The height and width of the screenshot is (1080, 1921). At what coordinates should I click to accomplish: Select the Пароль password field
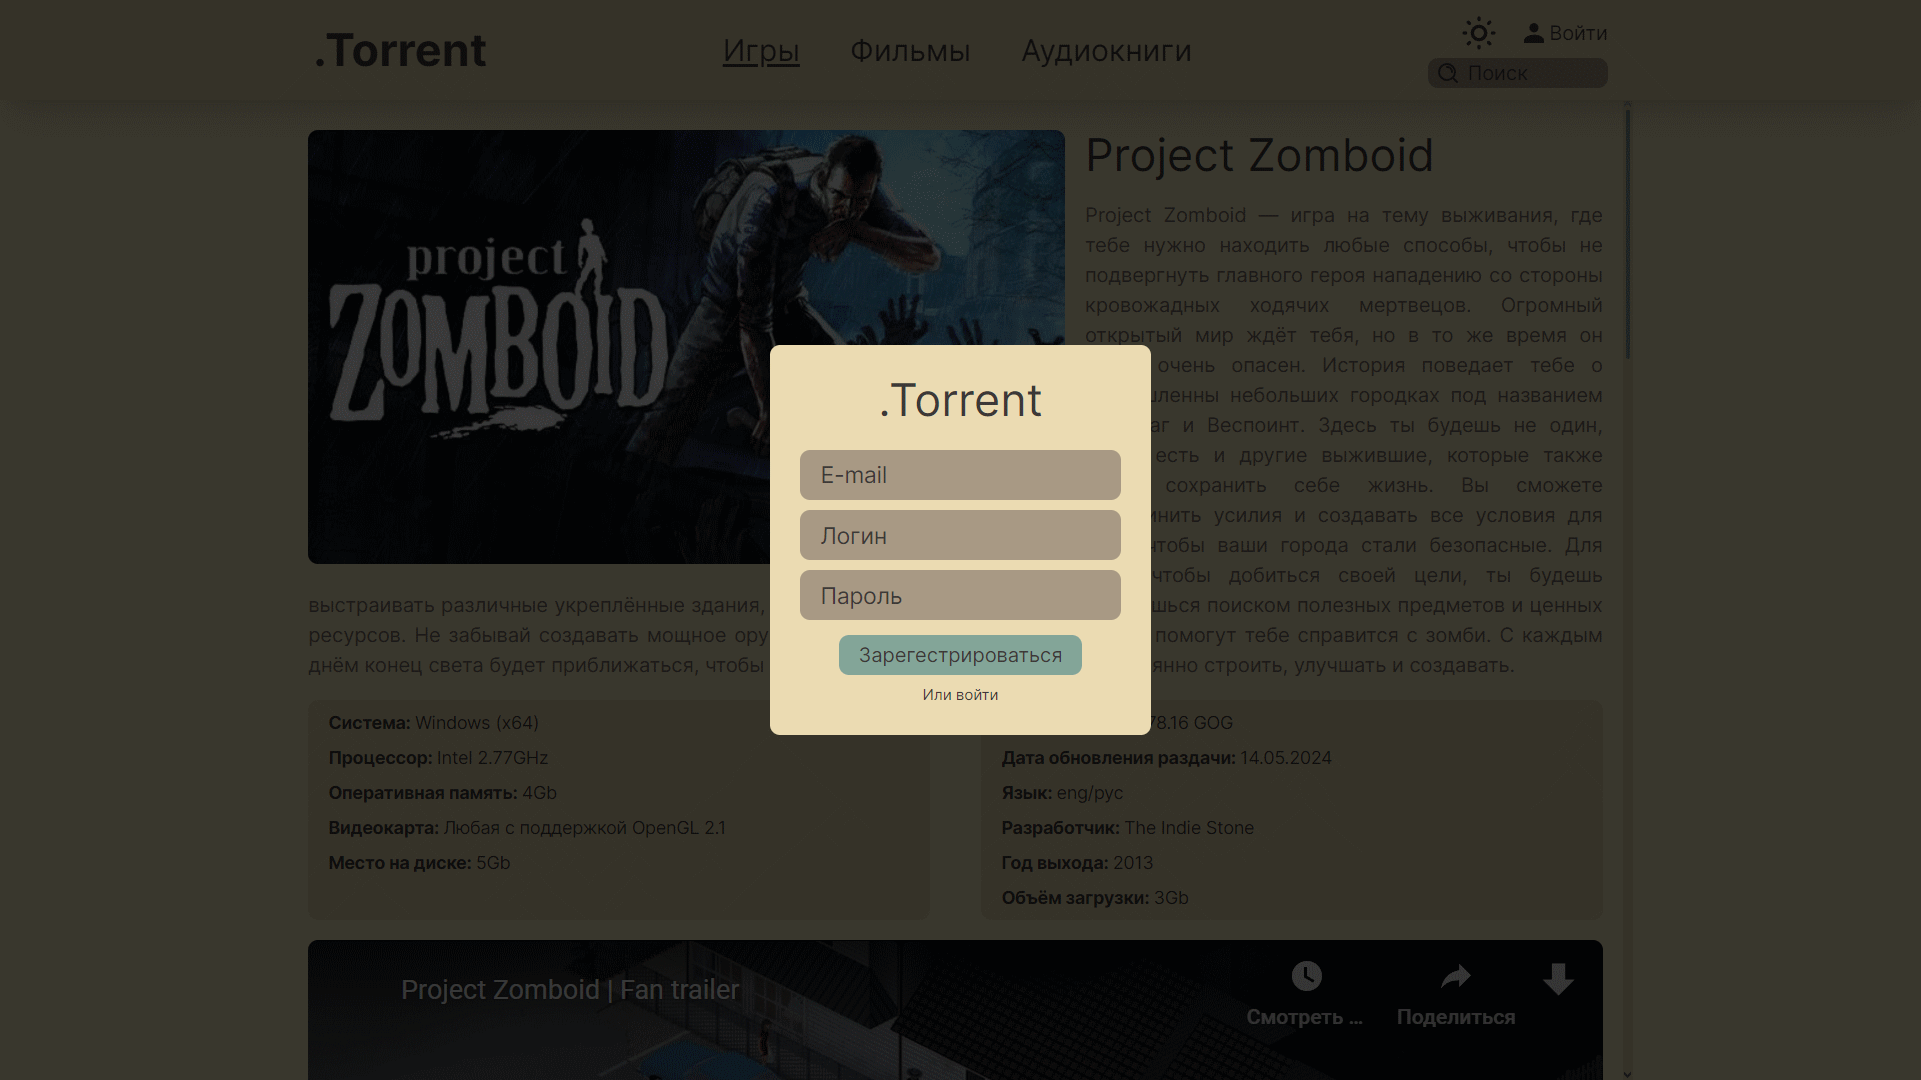coord(960,595)
